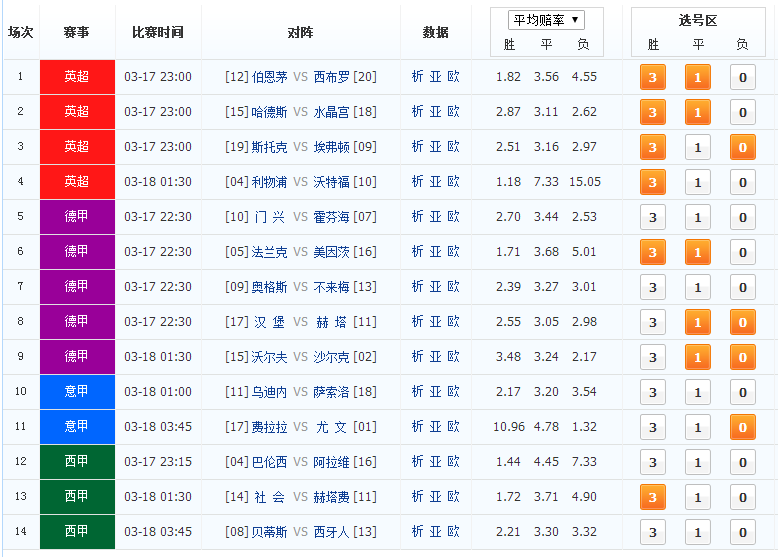Open team link 沙尔克

point(331,357)
